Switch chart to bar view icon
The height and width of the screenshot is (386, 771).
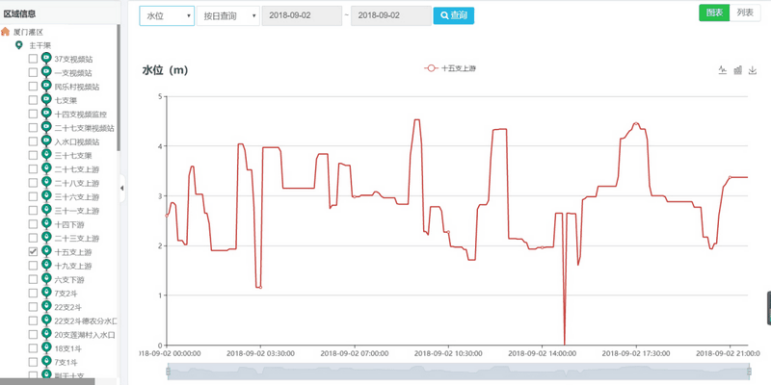(x=738, y=70)
